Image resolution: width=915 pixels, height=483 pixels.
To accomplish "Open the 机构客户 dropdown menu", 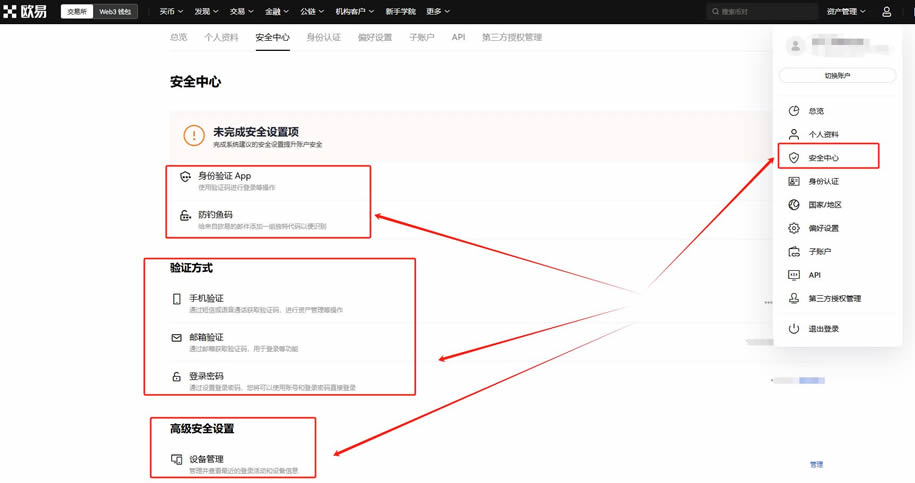I will click(355, 12).
